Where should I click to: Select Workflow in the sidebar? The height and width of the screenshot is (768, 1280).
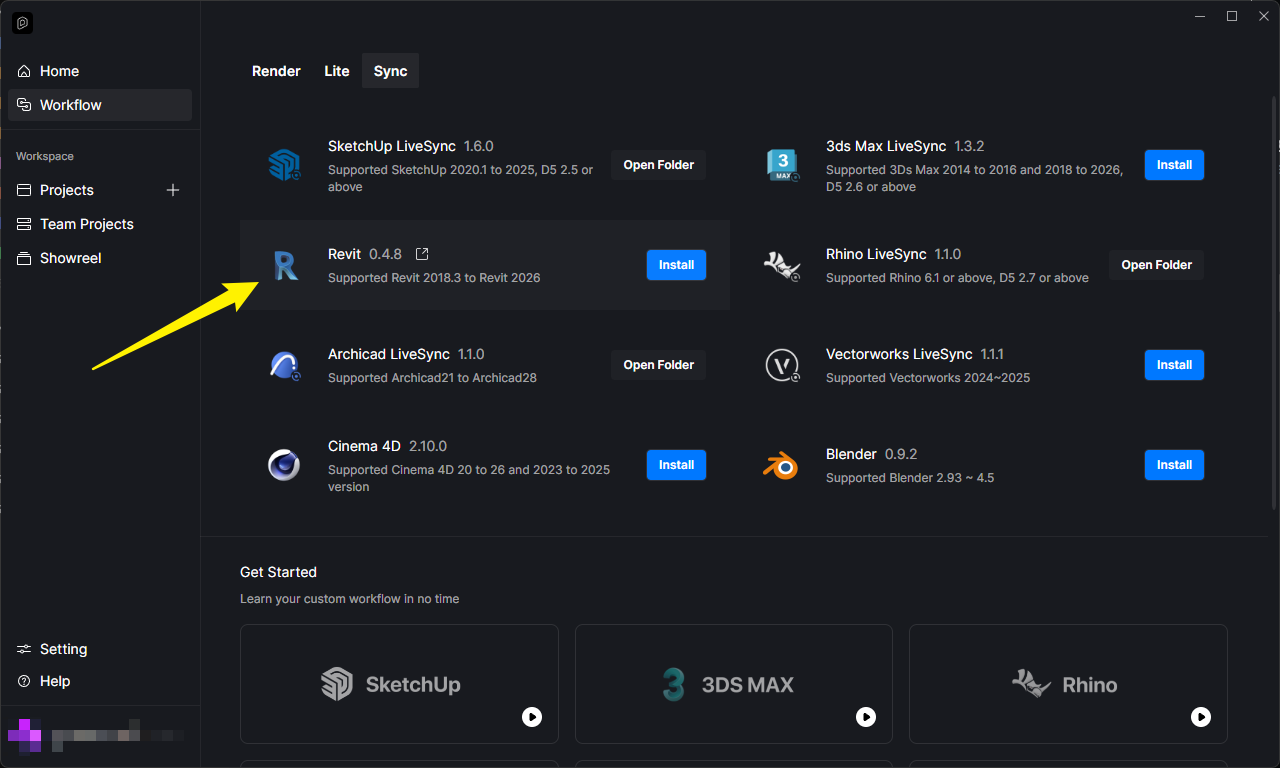[x=100, y=105]
